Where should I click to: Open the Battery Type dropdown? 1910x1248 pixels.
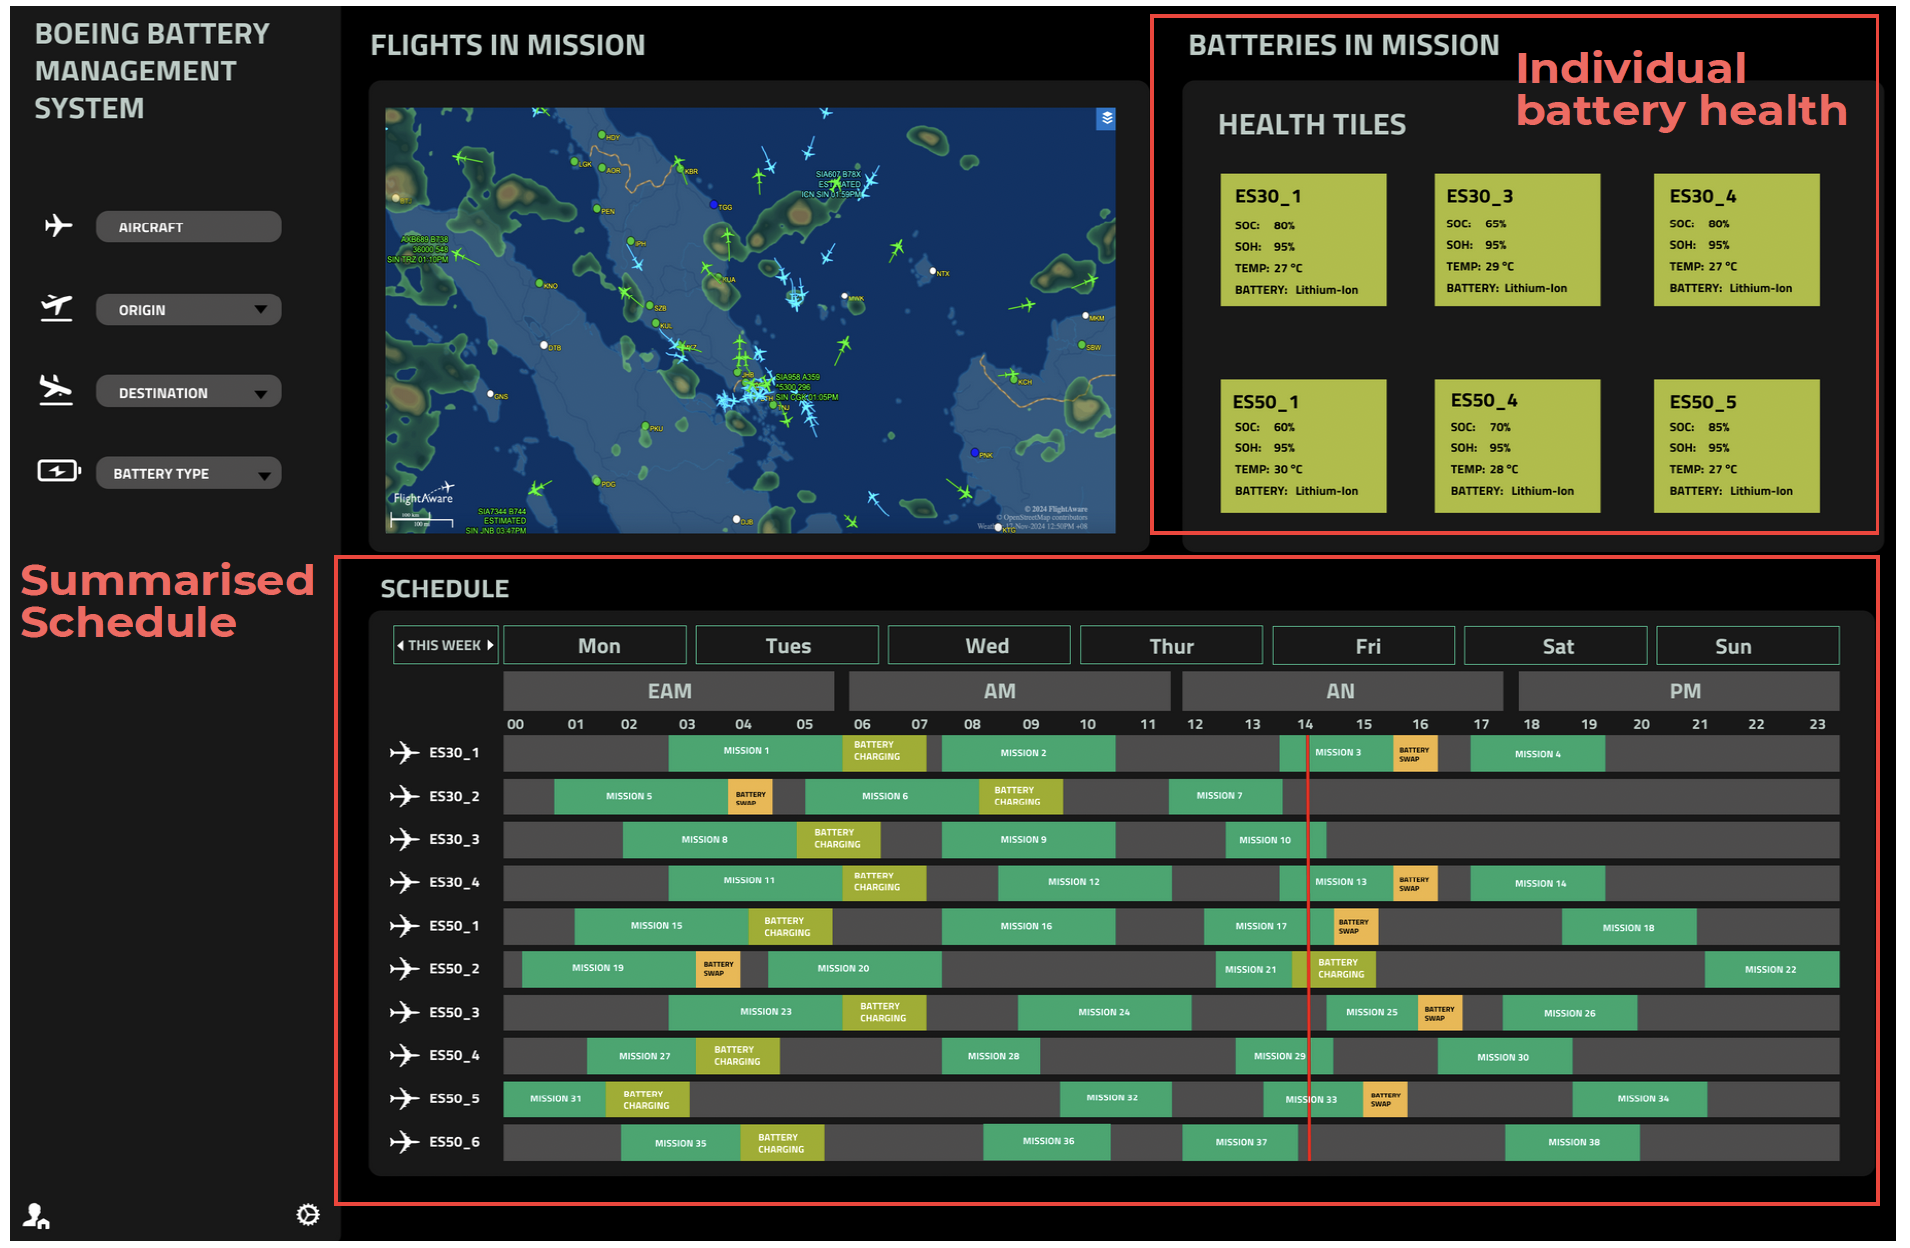(264, 475)
